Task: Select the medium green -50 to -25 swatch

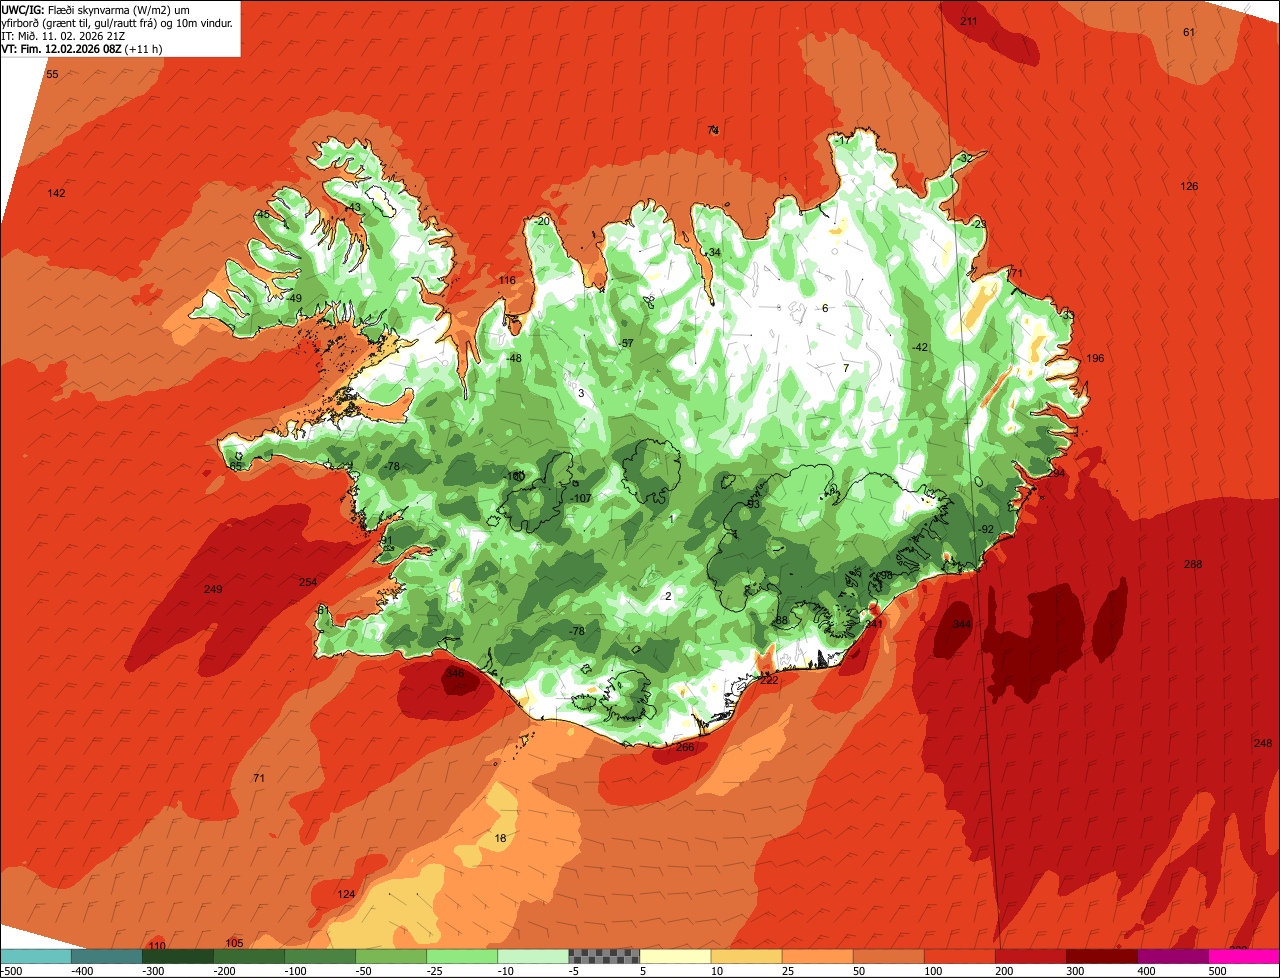Action: tap(391, 956)
